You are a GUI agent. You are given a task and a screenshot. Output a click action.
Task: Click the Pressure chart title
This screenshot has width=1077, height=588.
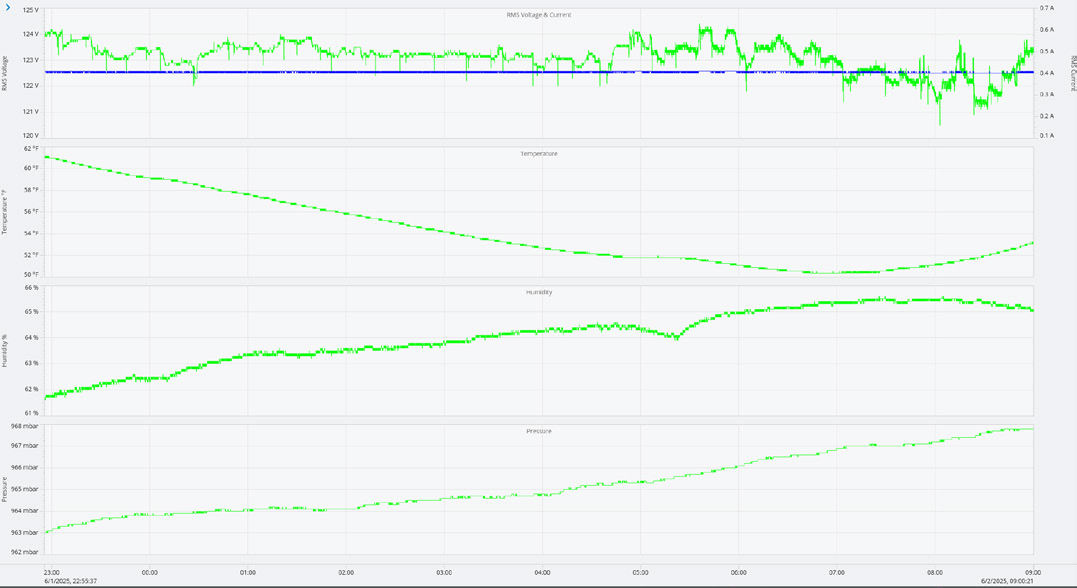538,431
